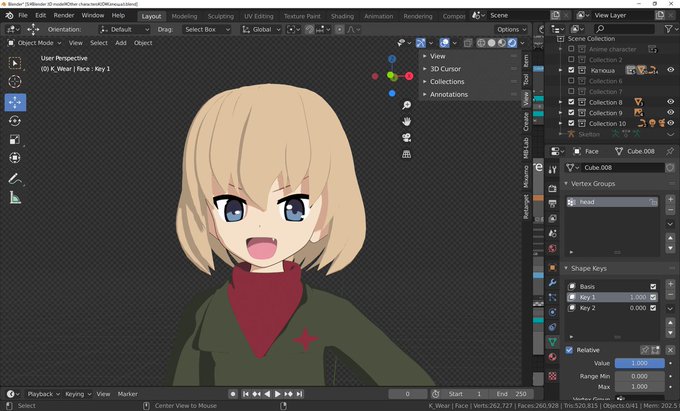Hide Collection 9 with eye icon
The width and height of the screenshot is (680, 411).
coord(670,112)
